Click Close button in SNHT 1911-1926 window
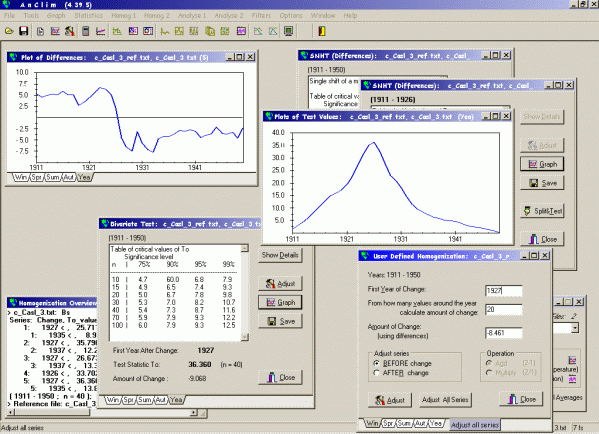599x434 pixels. (542, 239)
